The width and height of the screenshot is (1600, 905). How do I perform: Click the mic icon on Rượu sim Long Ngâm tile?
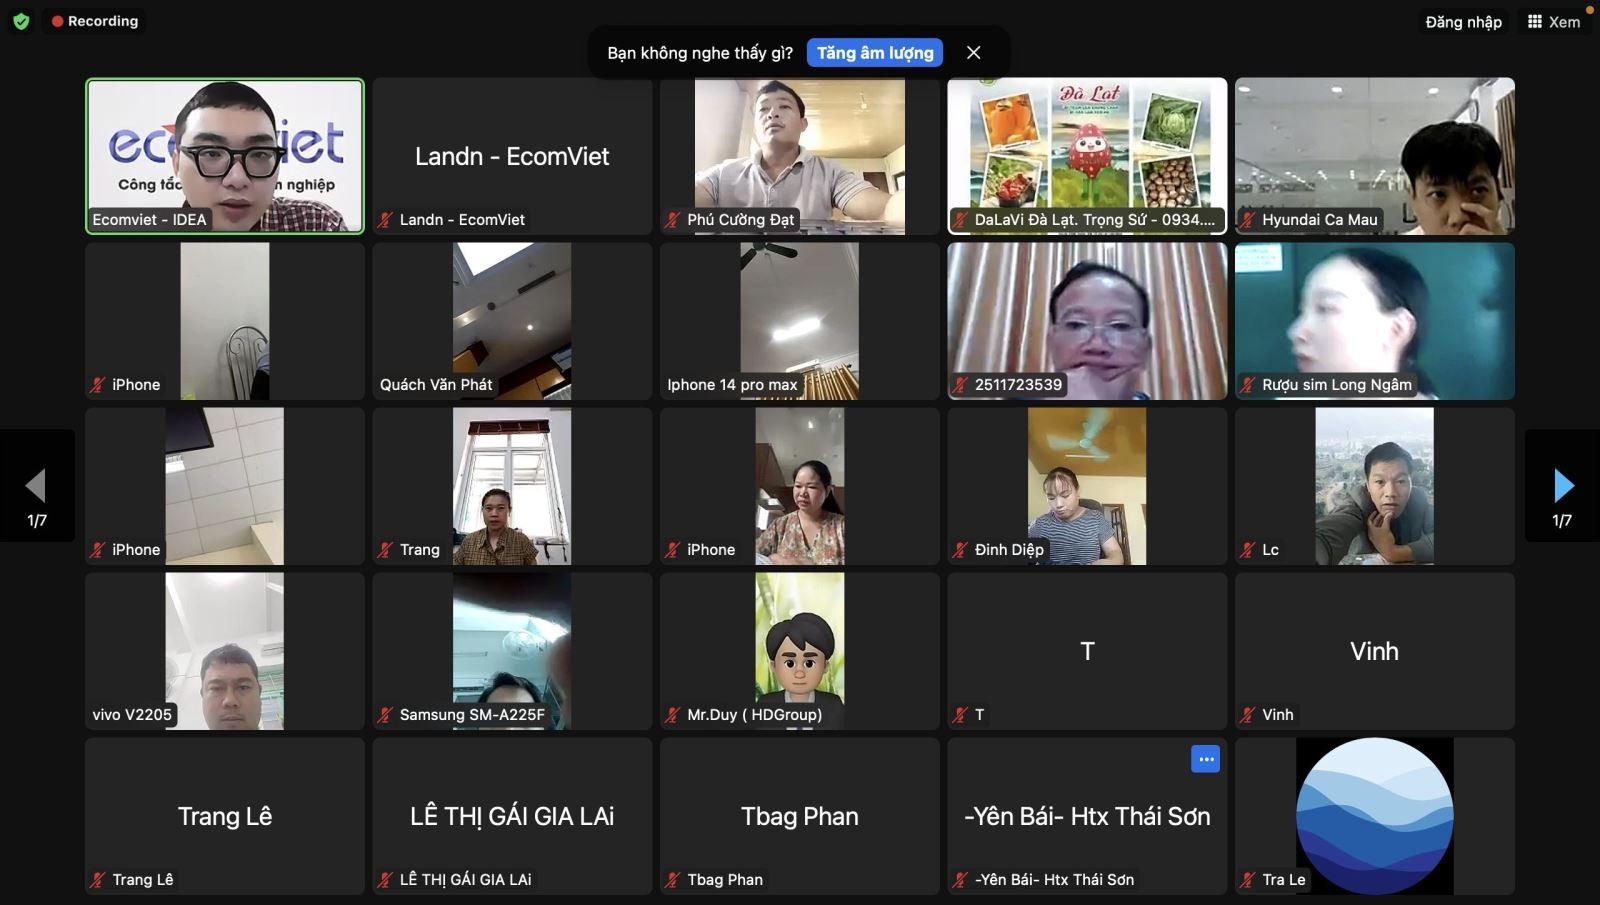pyautogui.click(x=1246, y=384)
